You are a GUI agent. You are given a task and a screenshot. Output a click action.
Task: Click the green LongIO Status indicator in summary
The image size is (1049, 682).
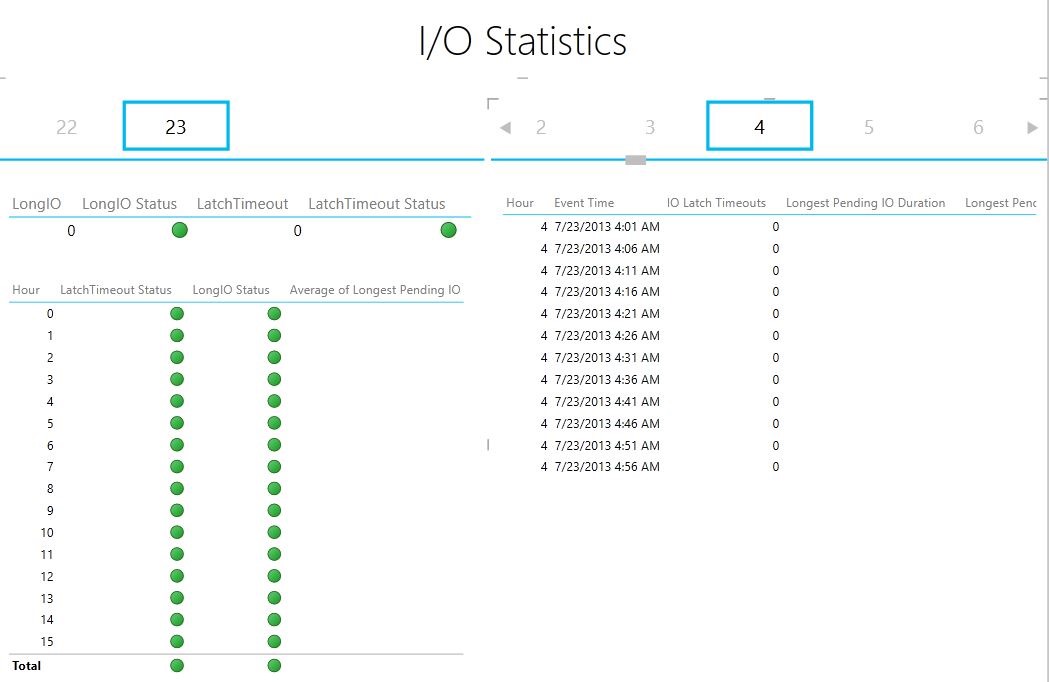(x=179, y=229)
